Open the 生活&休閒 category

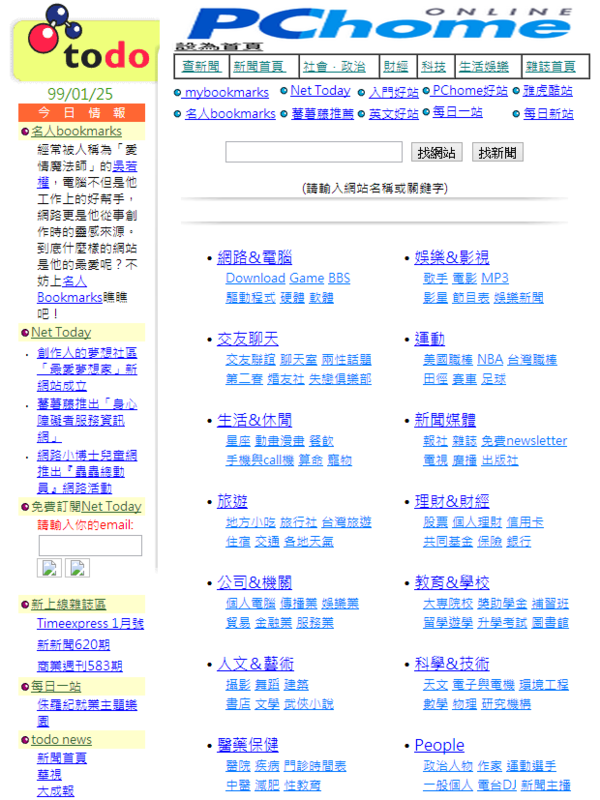tap(255, 420)
